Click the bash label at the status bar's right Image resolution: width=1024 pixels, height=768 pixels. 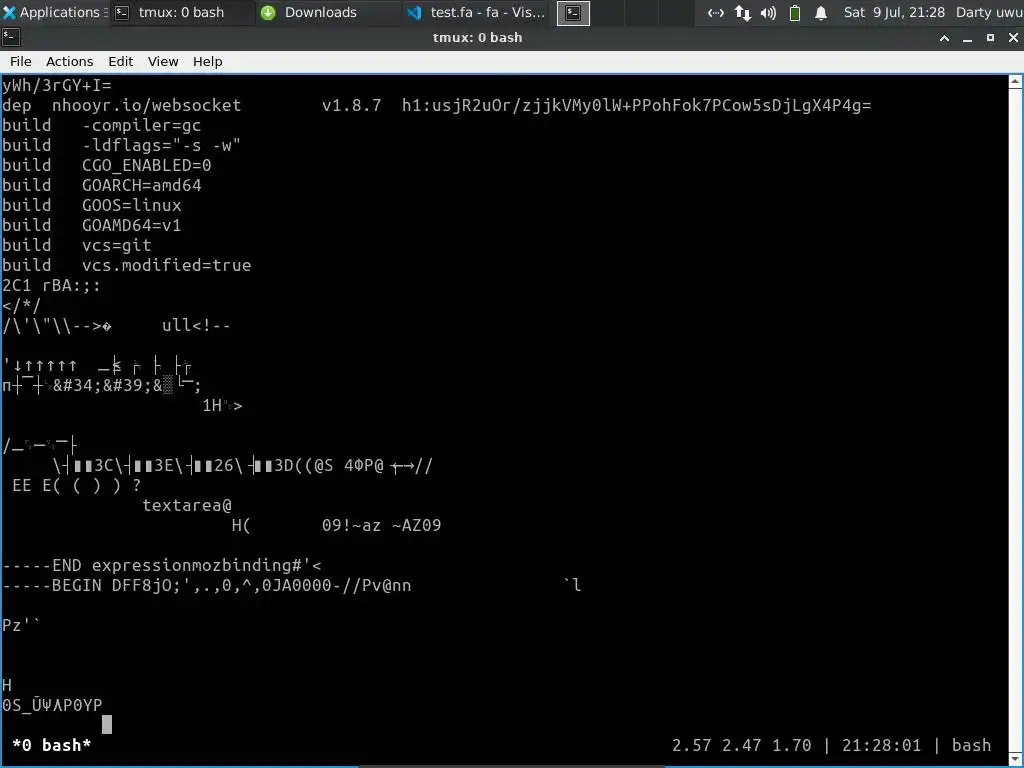coord(971,745)
